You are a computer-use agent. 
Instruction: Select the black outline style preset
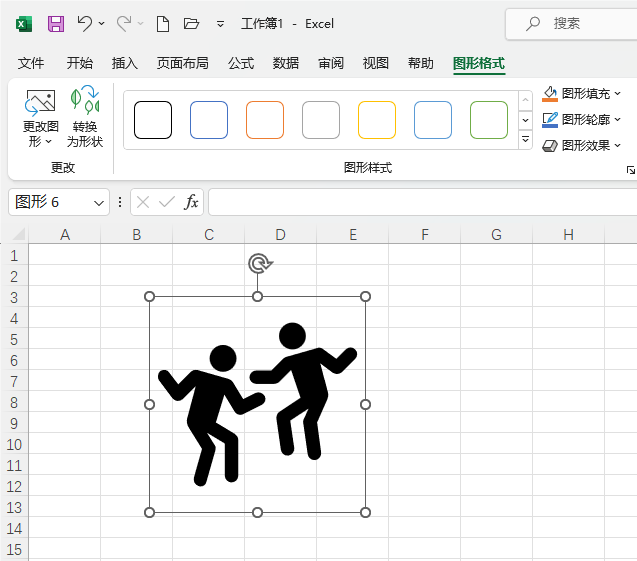click(x=153, y=120)
